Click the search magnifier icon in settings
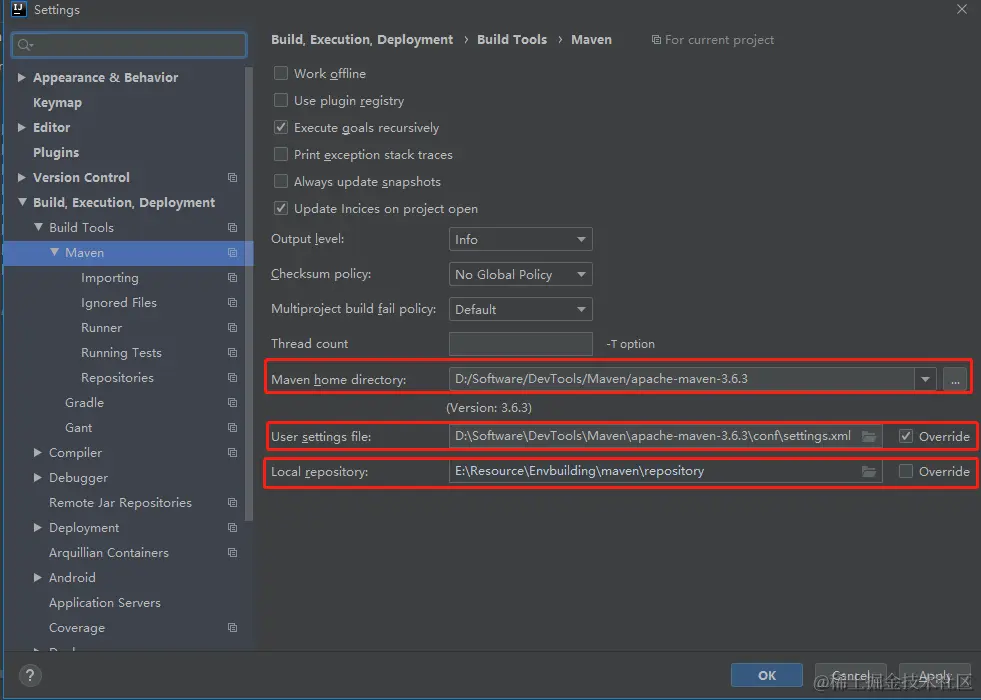This screenshot has width=981, height=700. 25,45
